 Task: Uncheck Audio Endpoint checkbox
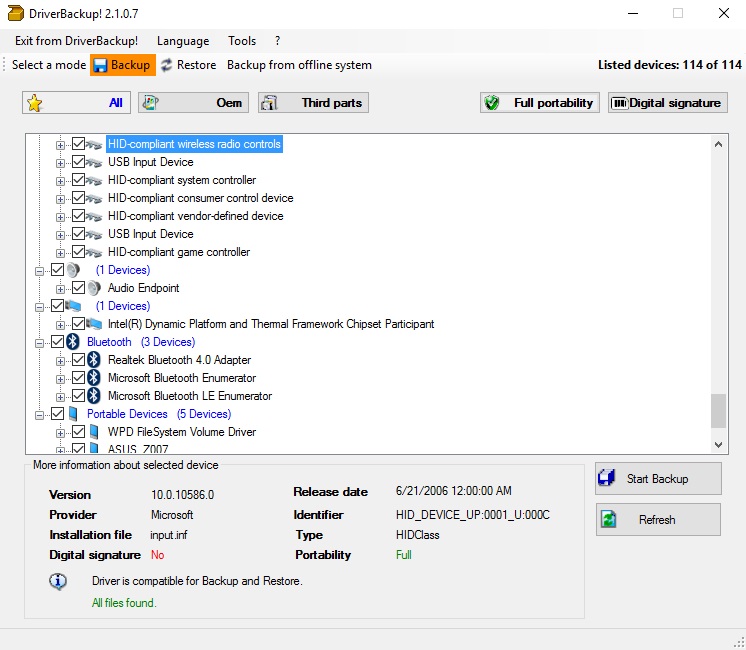[79, 287]
